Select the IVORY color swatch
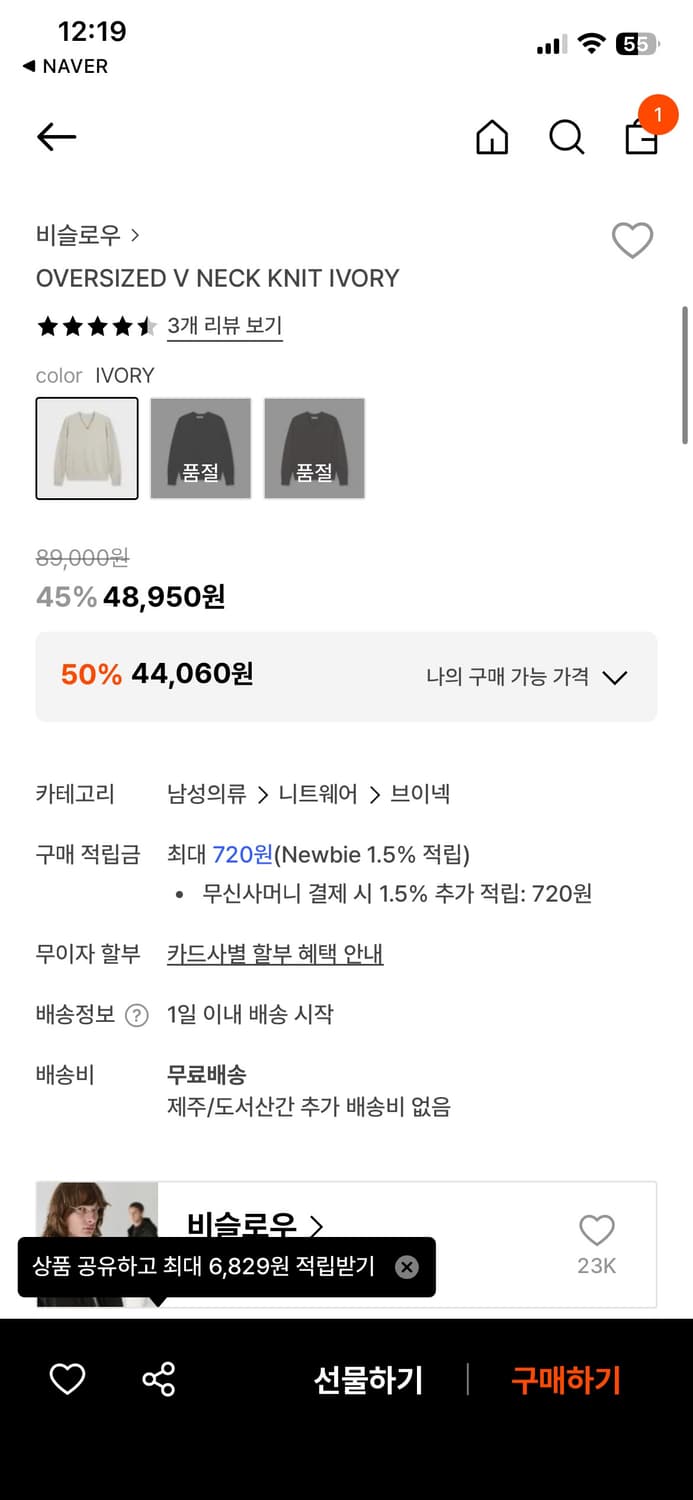The height and width of the screenshot is (1500, 693). click(86, 448)
